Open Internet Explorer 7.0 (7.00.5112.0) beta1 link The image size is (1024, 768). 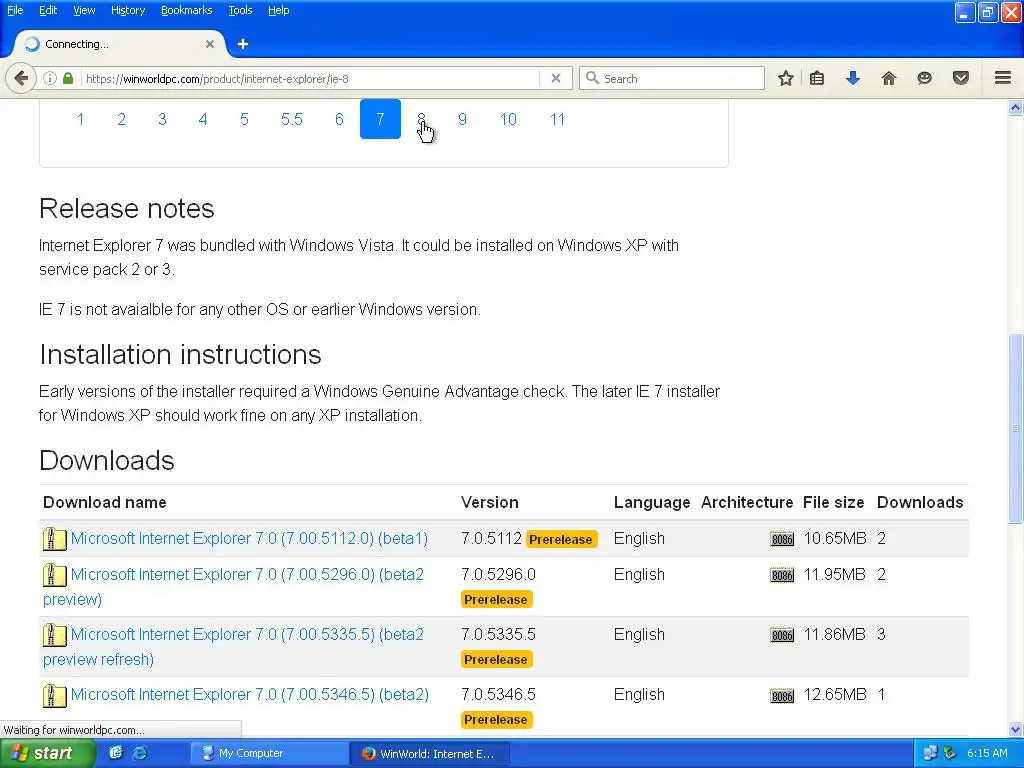249,539
